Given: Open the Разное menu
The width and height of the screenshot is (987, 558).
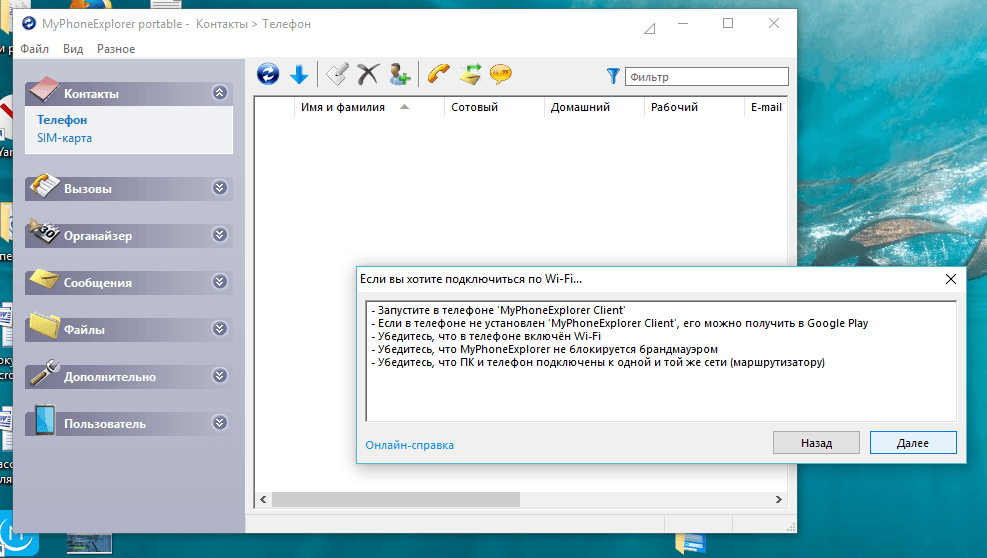Looking at the screenshot, I should click(116, 49).
